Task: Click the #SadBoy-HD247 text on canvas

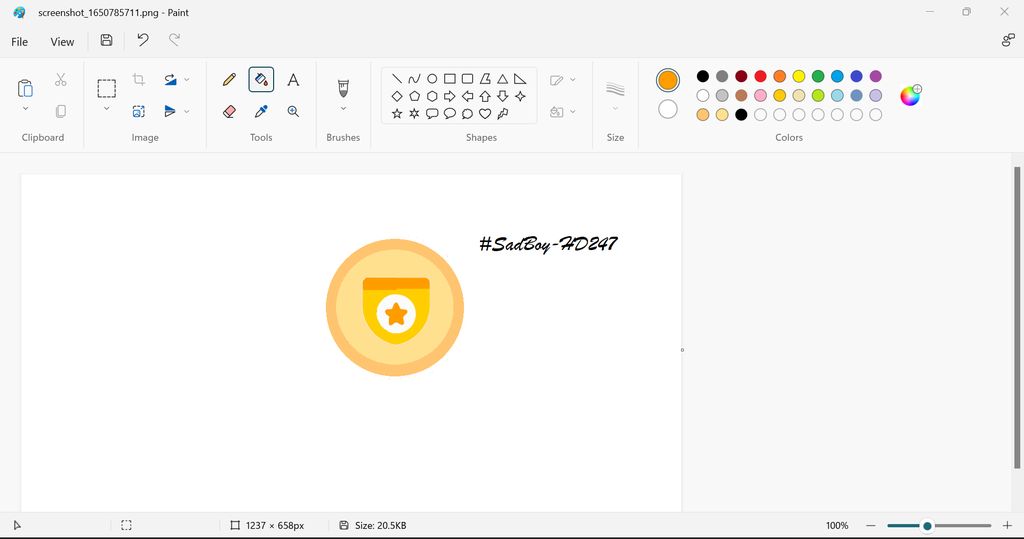Action: tap(548, 244)
